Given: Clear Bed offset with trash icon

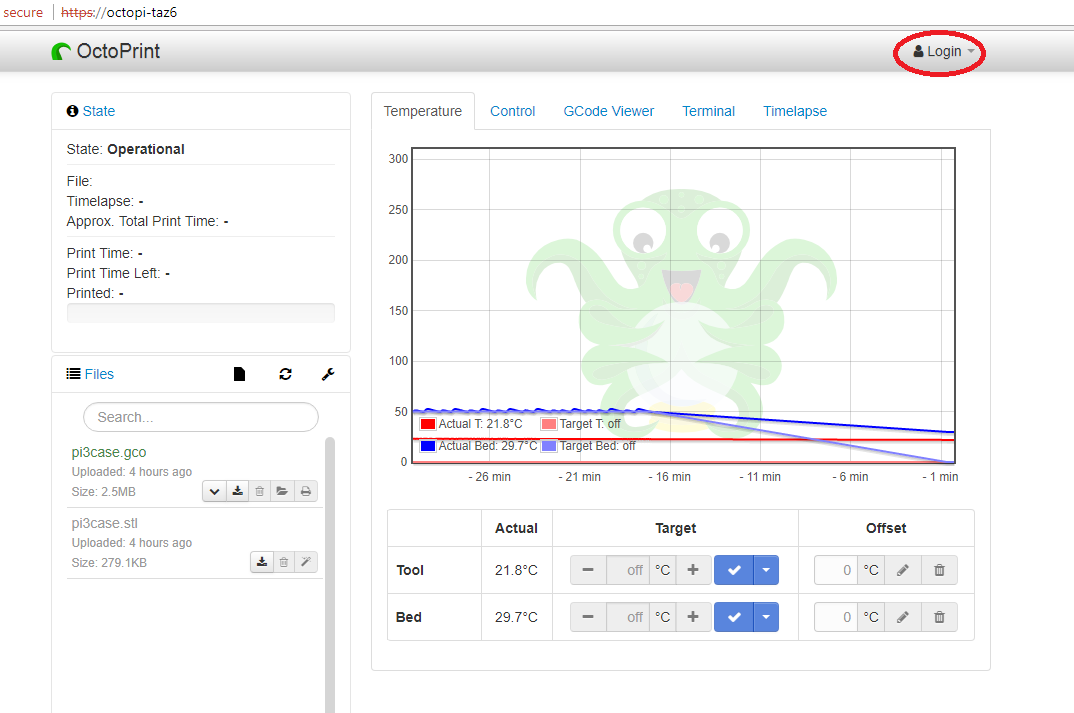Looking at the screenshot, I should pyautogui.click(x=939, y=617).
